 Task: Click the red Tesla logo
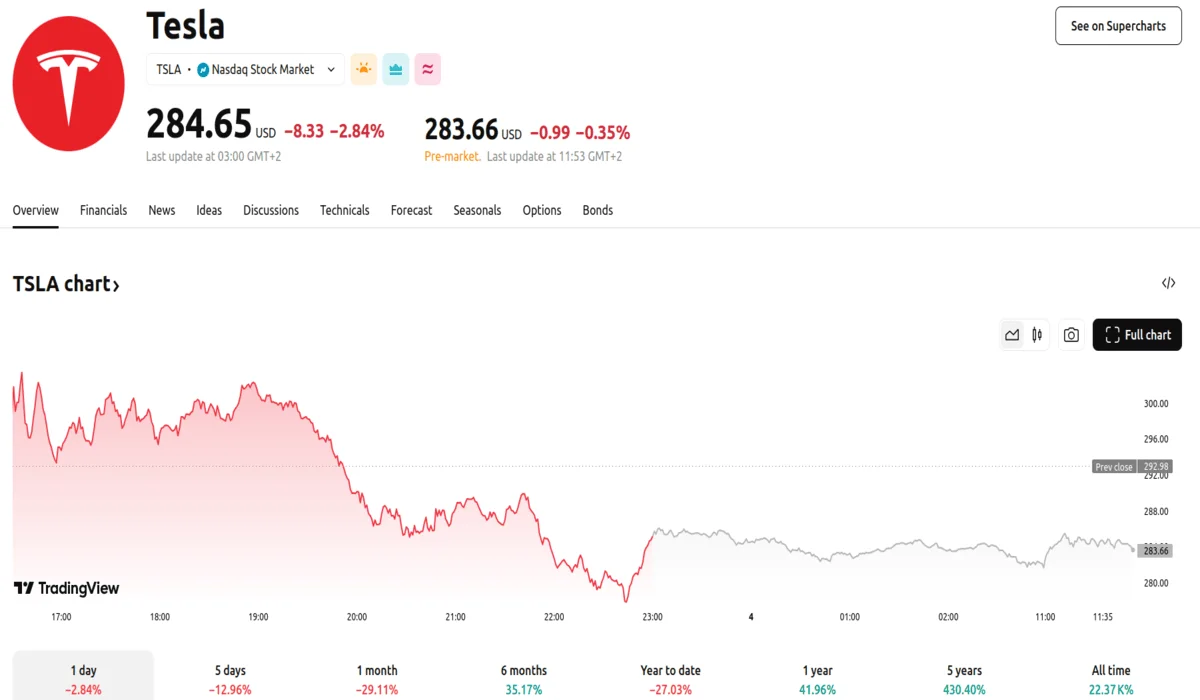pos(68,83)
